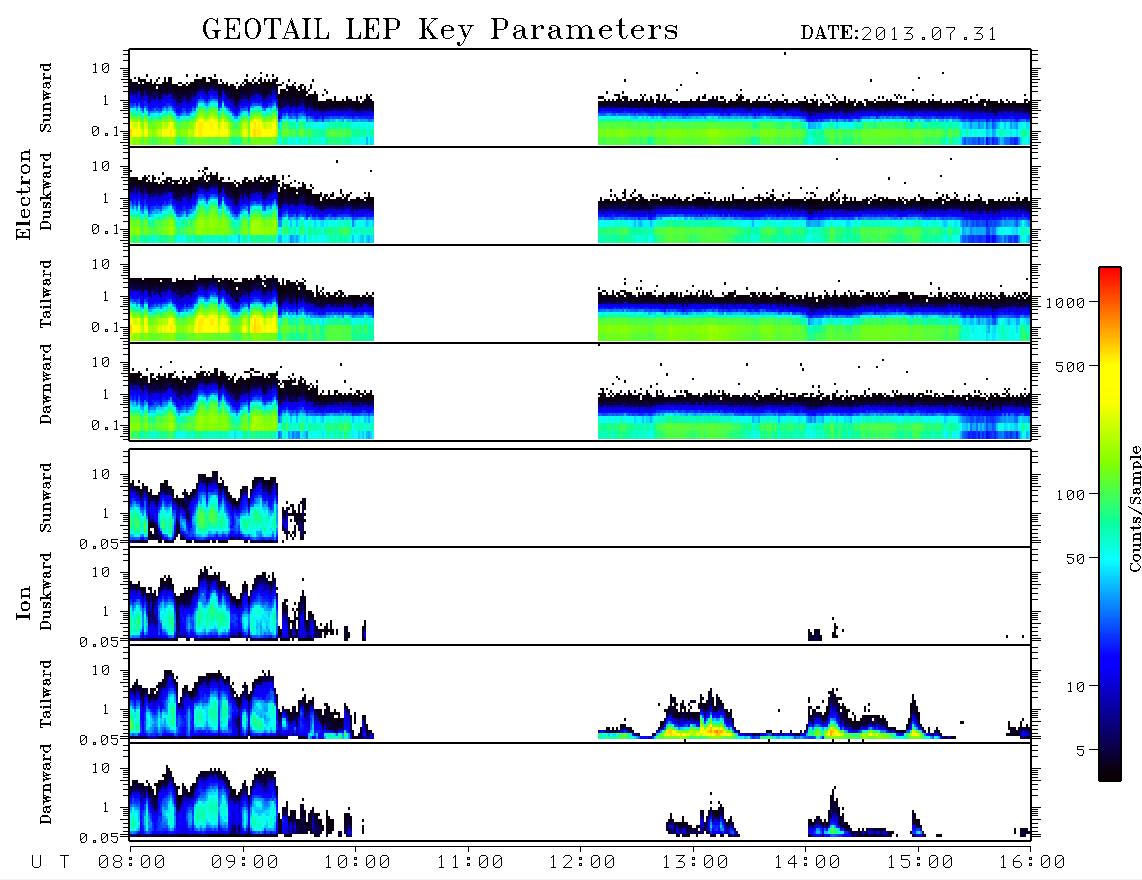Click the "09:00" time tick label
The width and height of the screenshot is (1142, 880).
click(245, 862)
